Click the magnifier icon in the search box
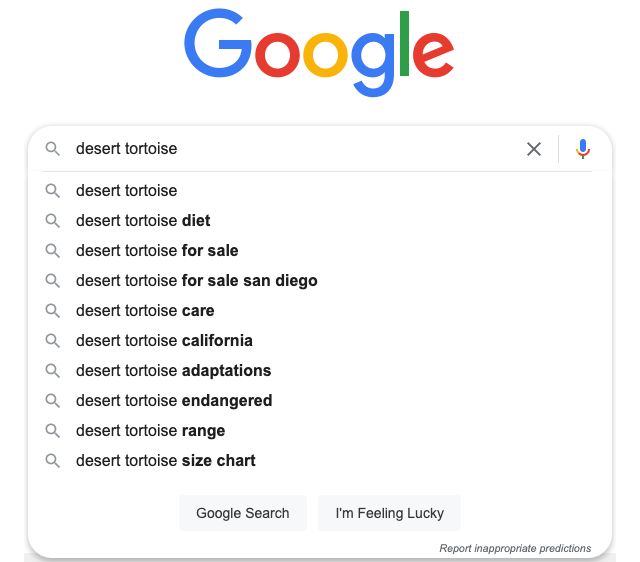The image size is (640, 562). point(53,149)
